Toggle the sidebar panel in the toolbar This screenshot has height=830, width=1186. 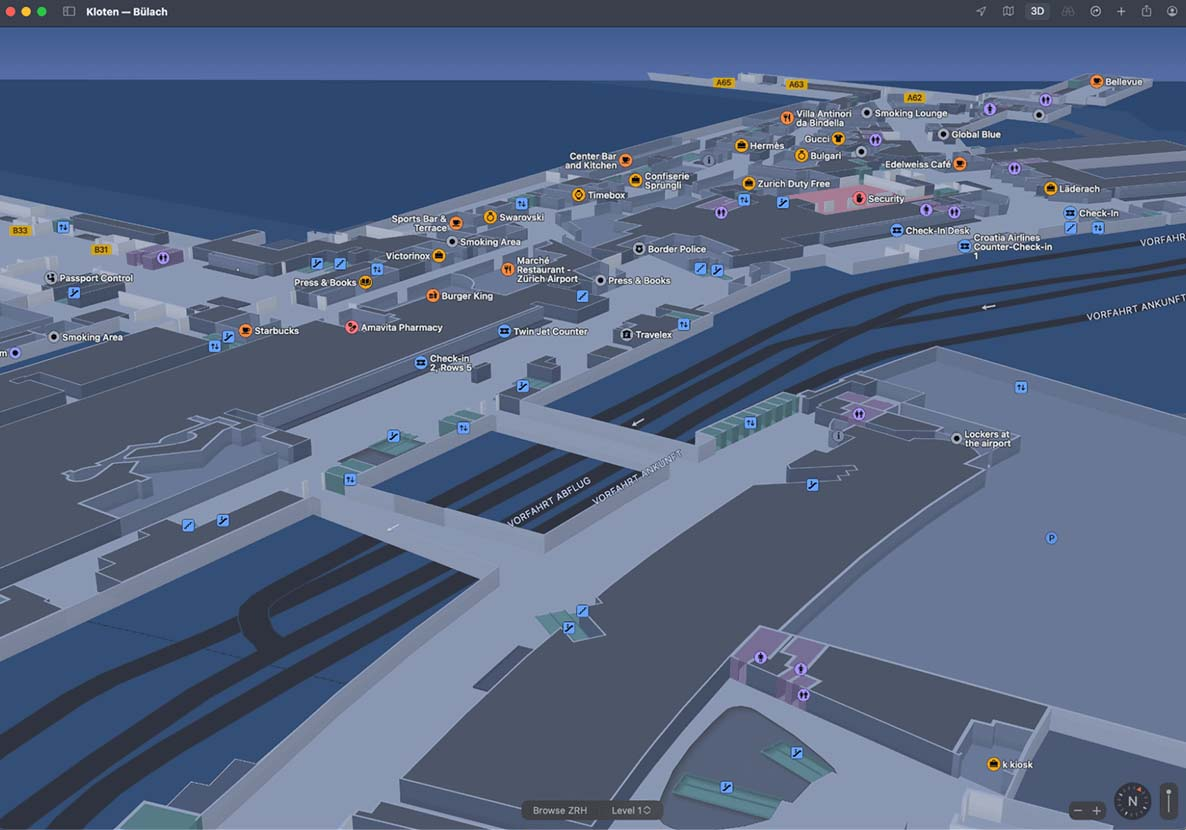click(69, 11)
